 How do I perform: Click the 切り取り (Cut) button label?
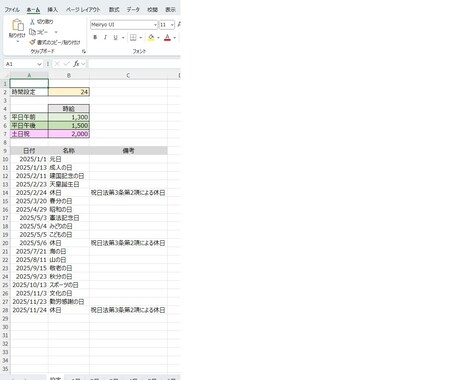[45, 22]
